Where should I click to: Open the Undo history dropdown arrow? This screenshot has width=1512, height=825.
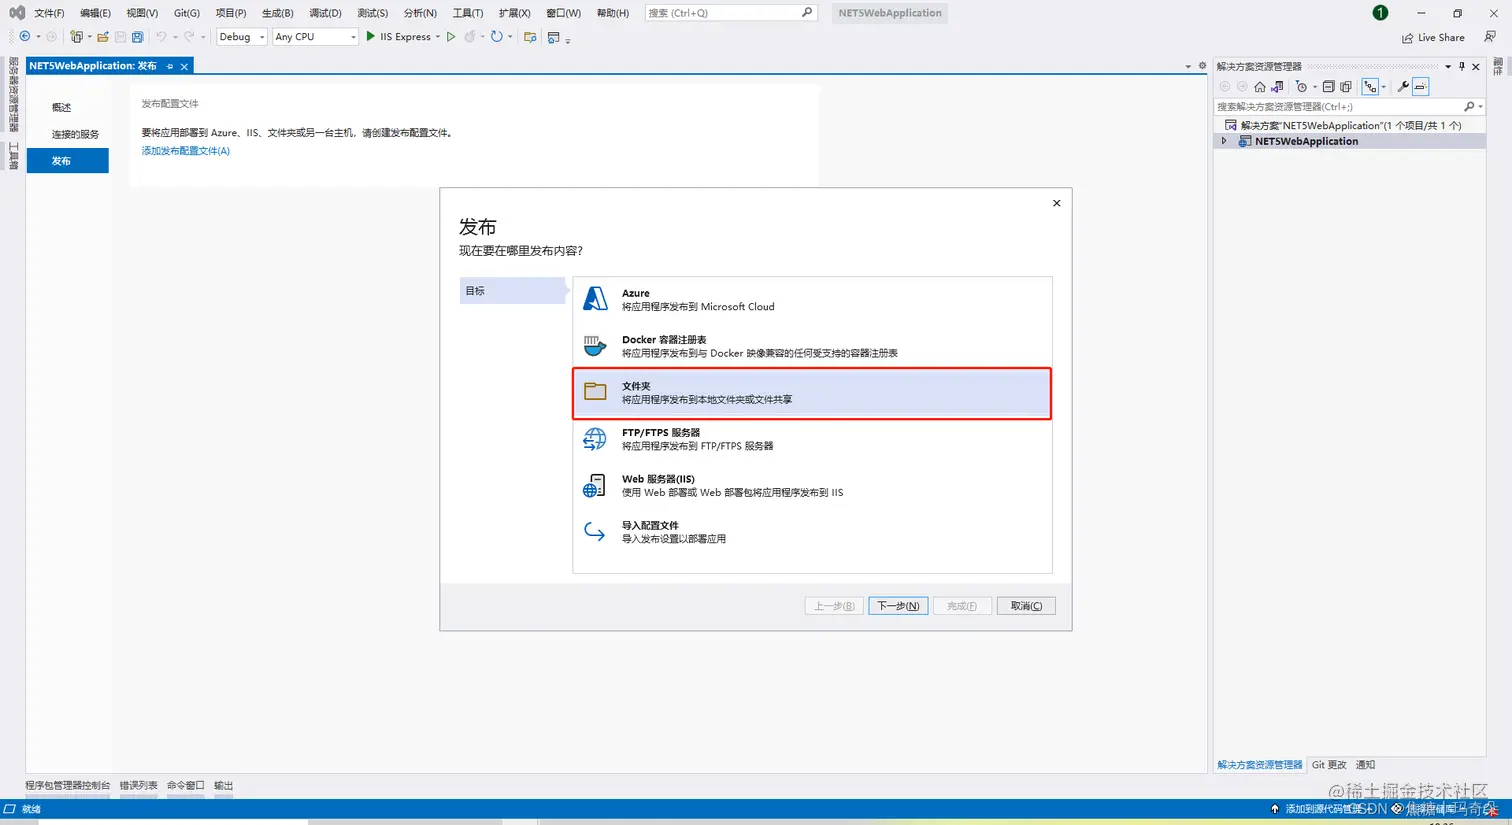[x=174, y=37]
